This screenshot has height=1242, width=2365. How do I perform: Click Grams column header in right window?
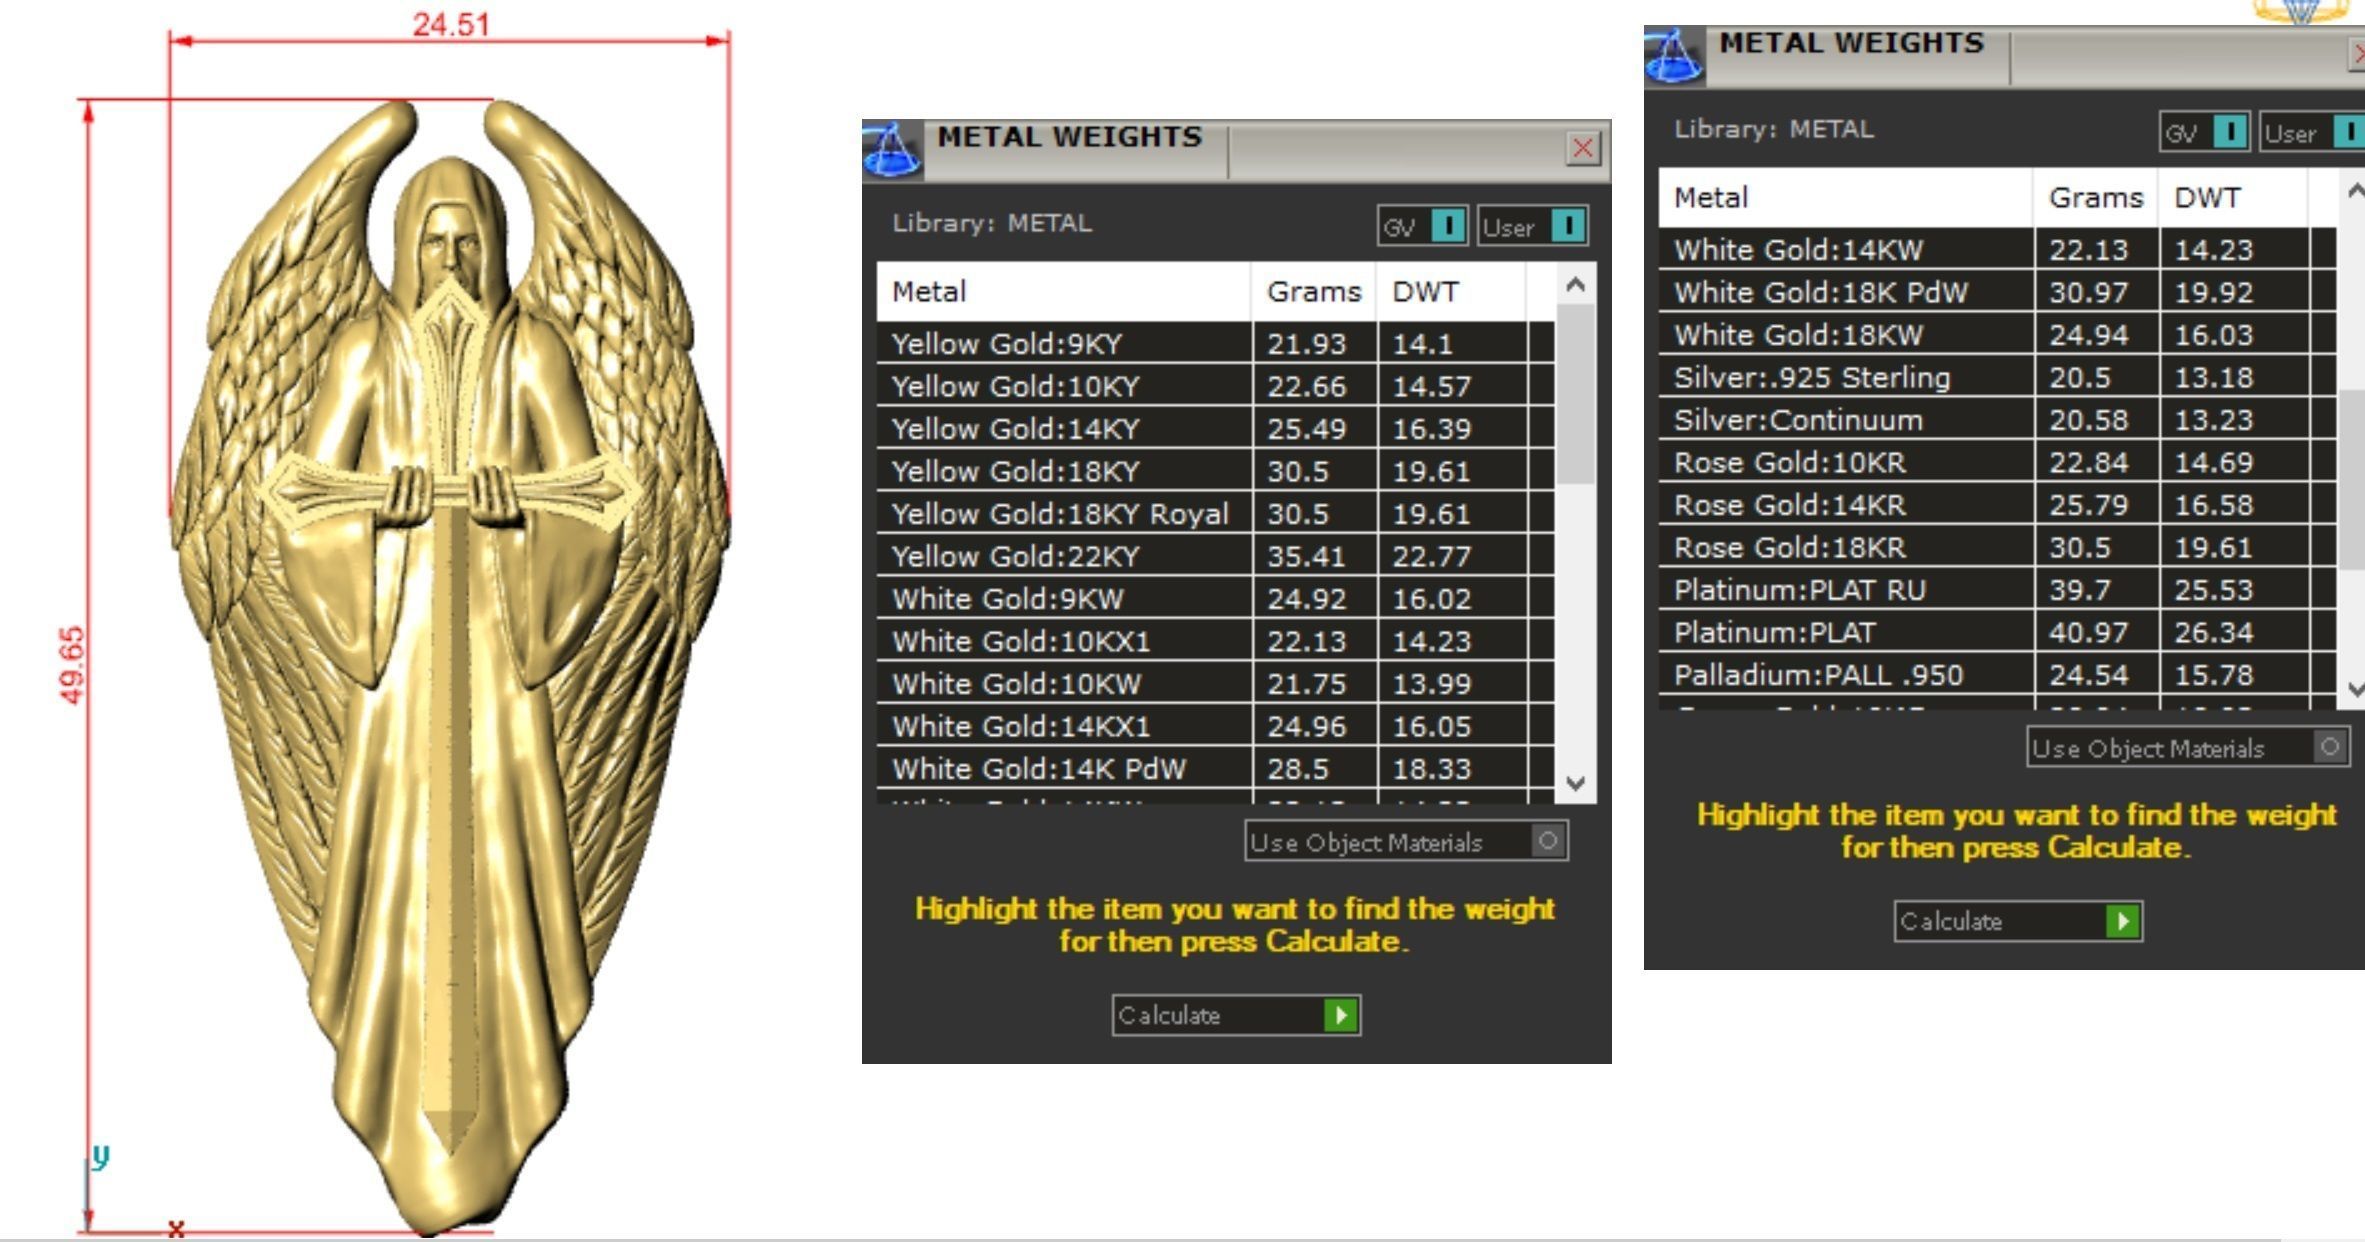point(2095,198)
